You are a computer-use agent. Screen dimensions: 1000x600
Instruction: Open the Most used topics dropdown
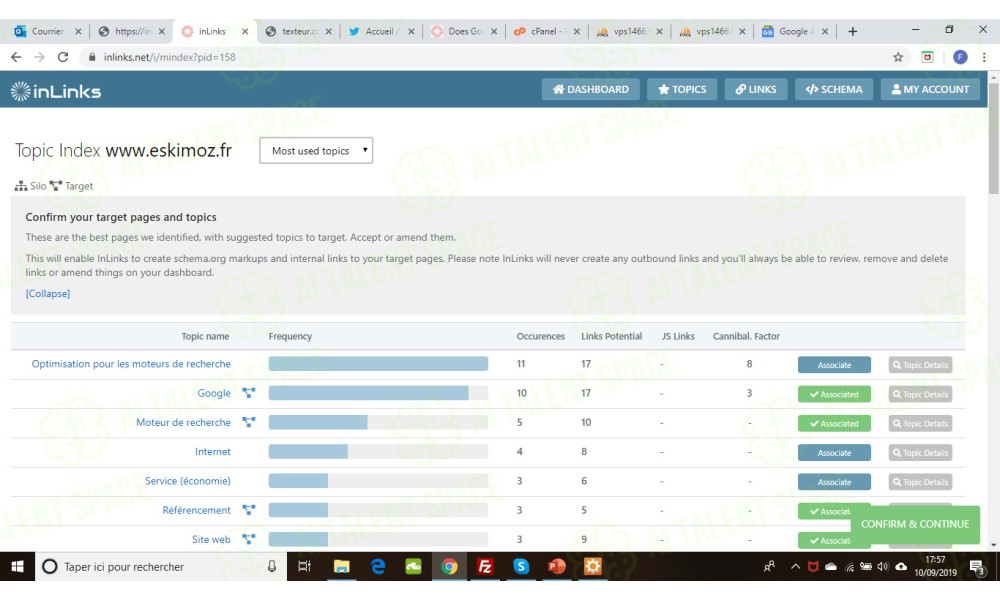316,150
